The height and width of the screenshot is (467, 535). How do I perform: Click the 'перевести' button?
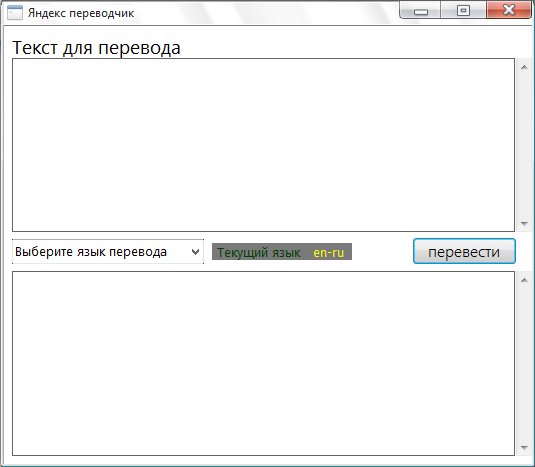click(464, 251)
